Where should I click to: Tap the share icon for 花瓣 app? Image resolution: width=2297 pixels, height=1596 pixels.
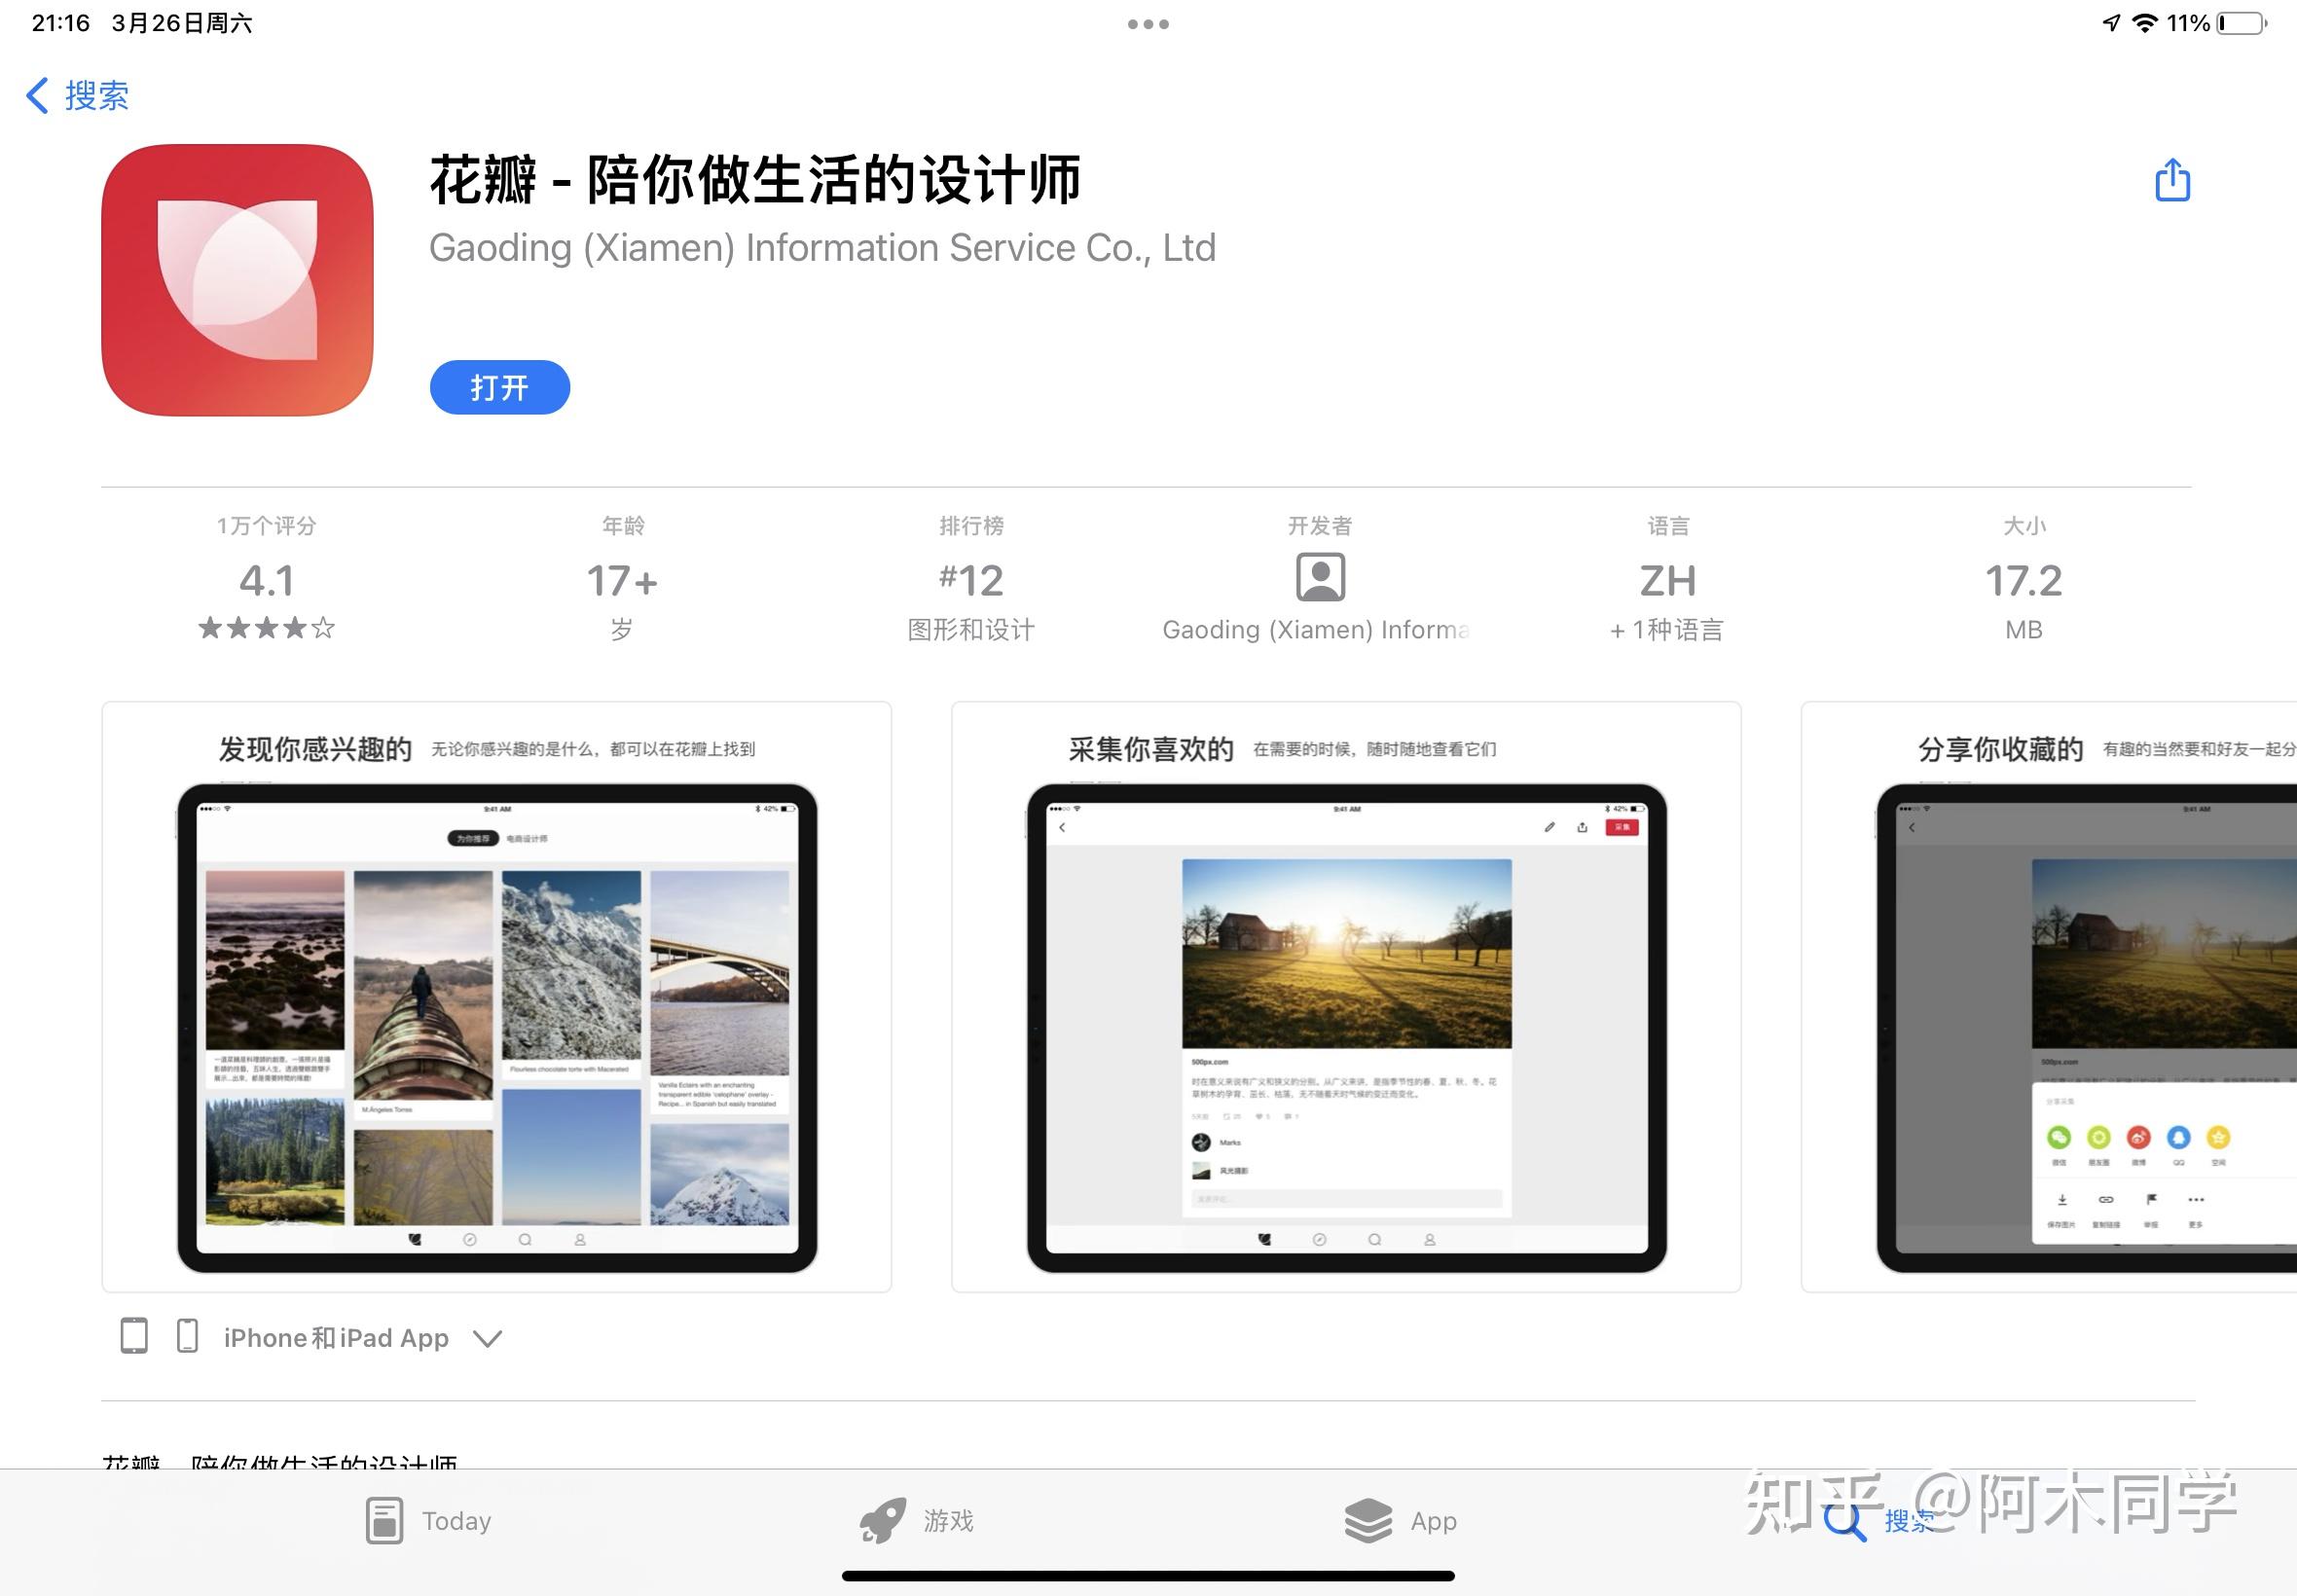pos(2172,180)
